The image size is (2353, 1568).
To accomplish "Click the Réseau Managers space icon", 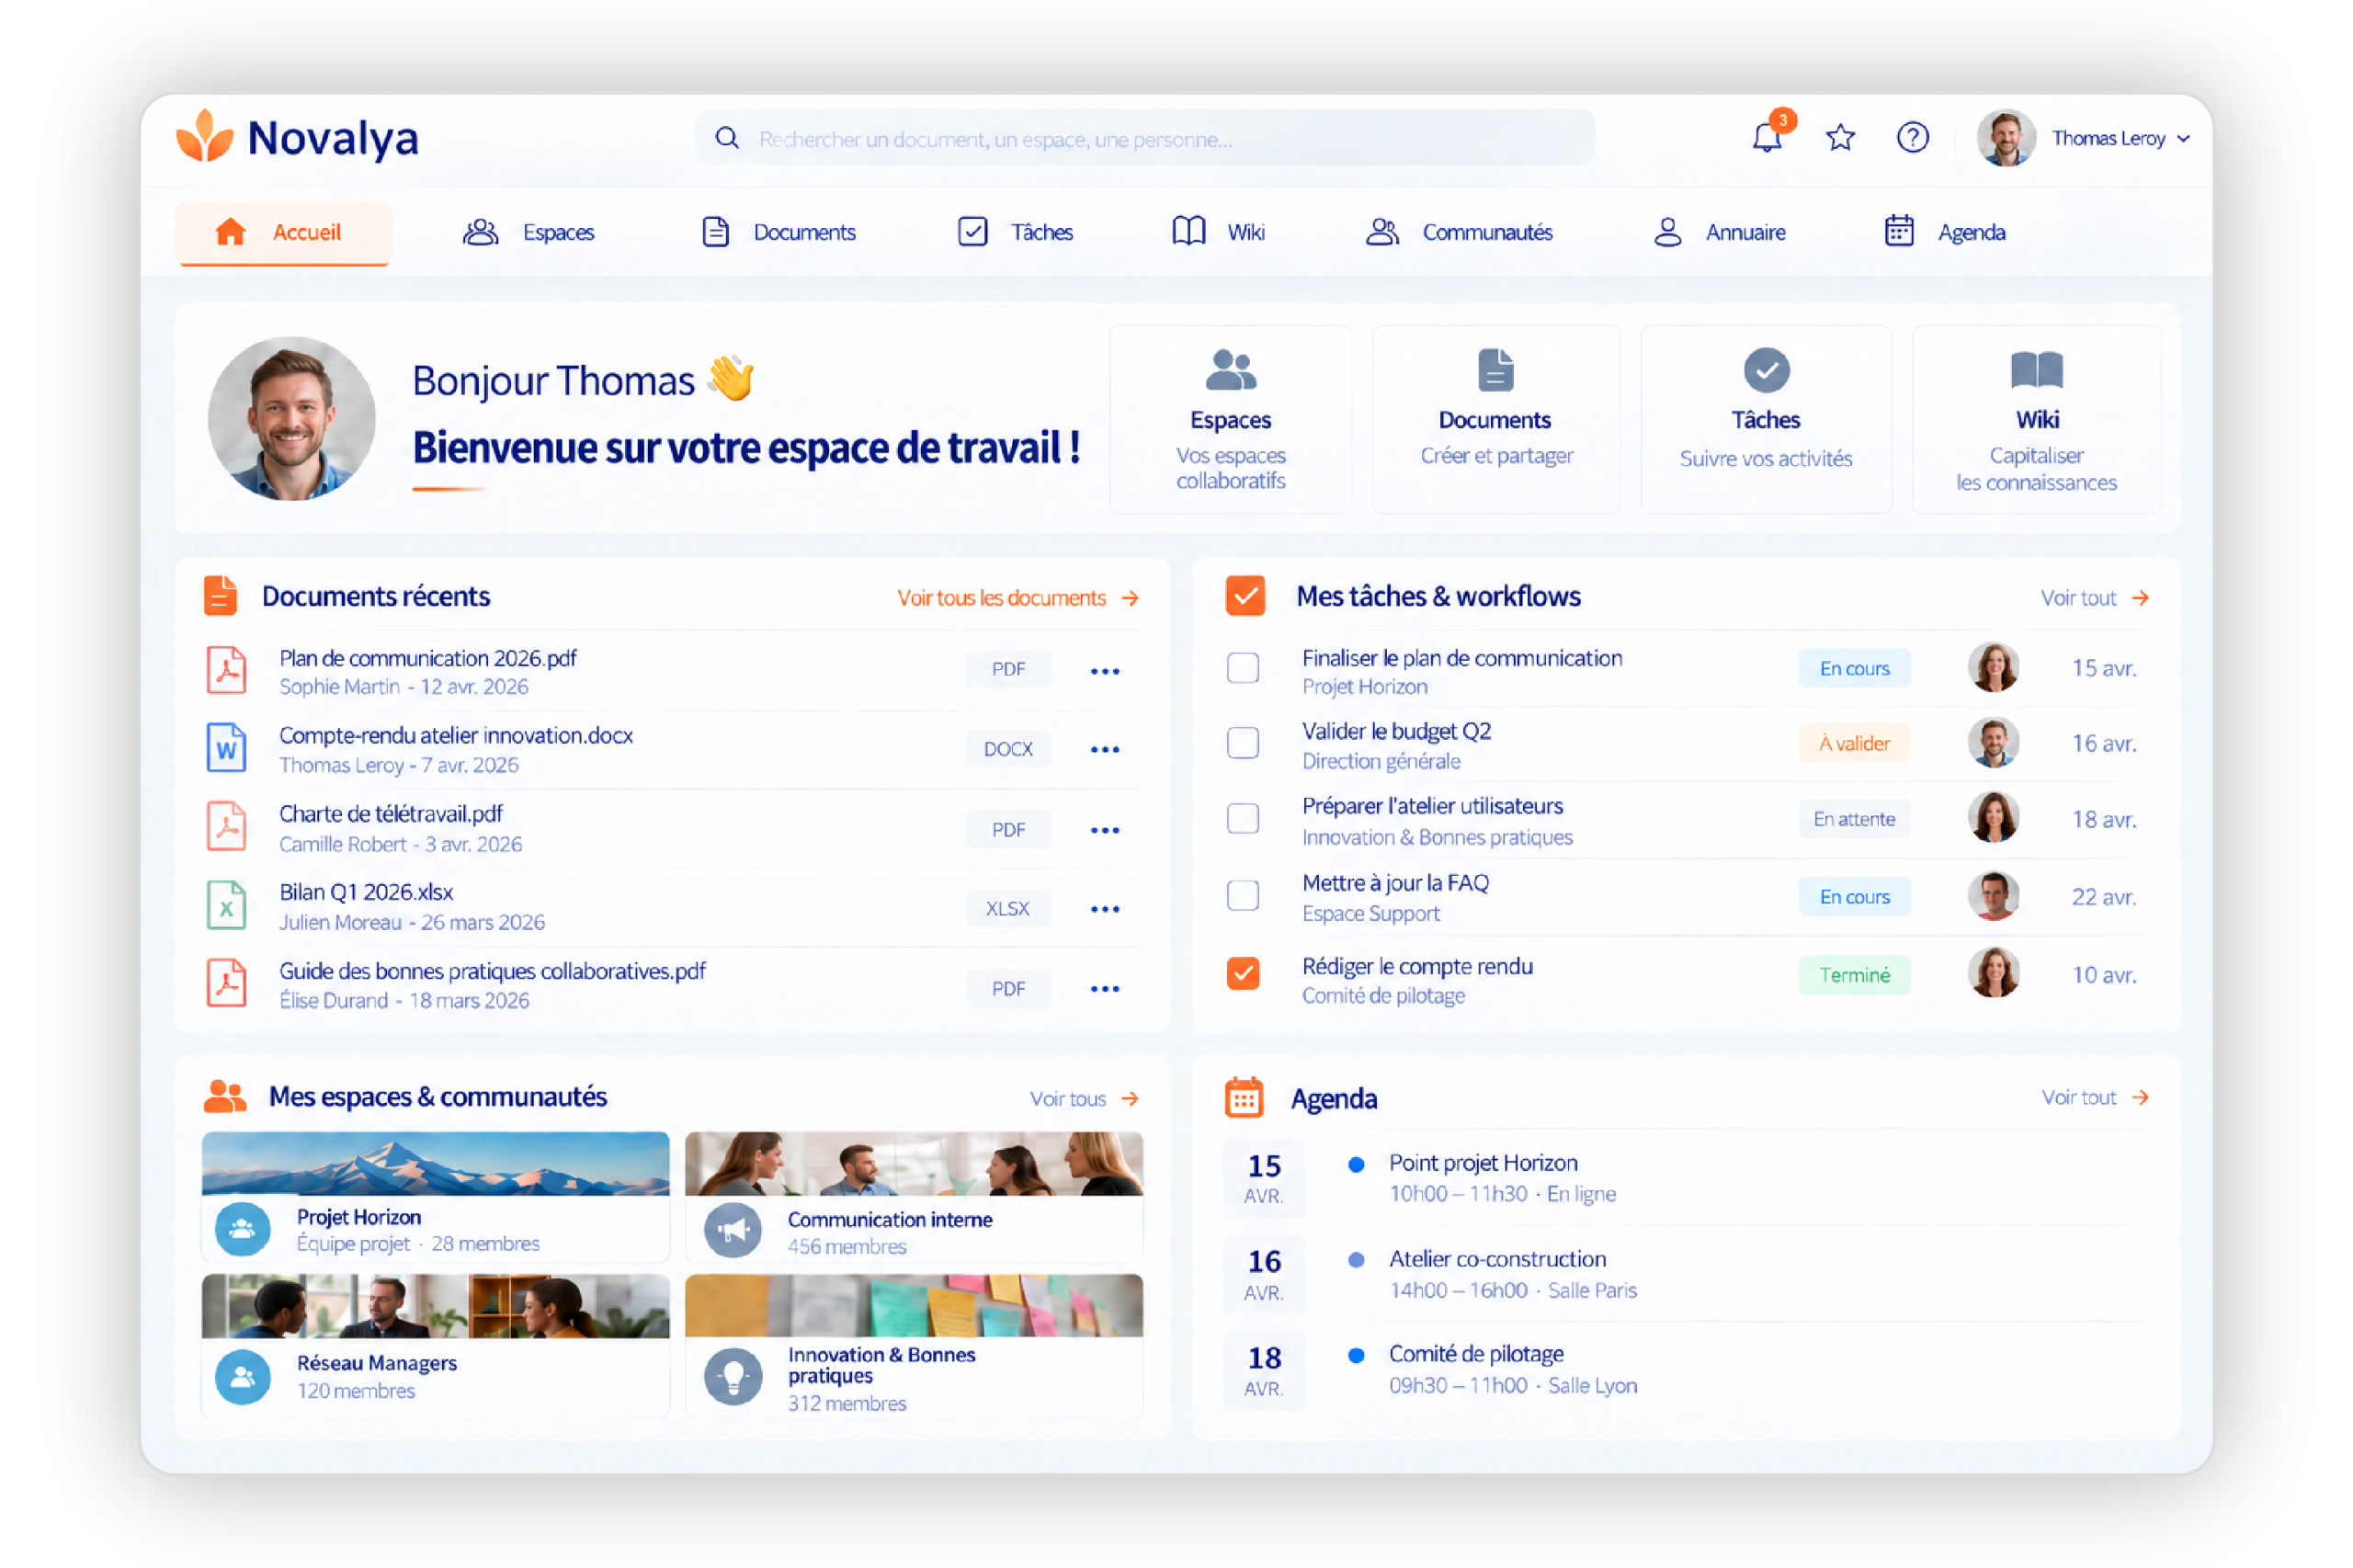I will [x=242, y=1377].
